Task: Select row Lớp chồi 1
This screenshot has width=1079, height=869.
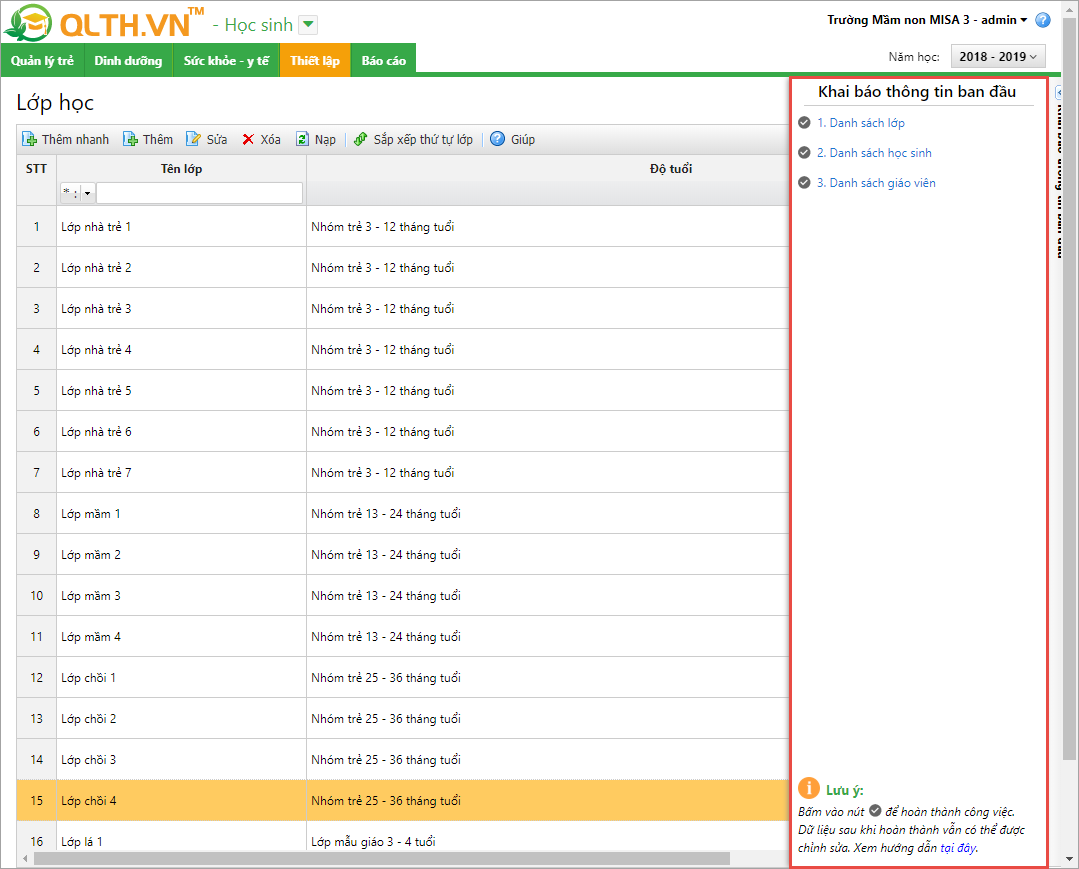Action: [403, 678]
